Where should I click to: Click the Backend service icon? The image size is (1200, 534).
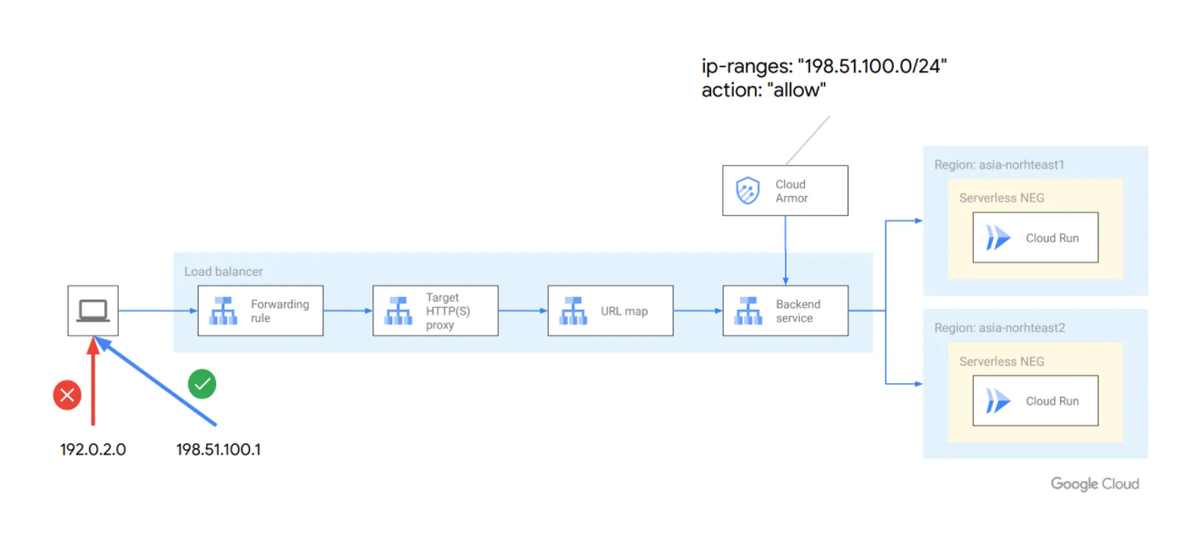coord(749,311)
